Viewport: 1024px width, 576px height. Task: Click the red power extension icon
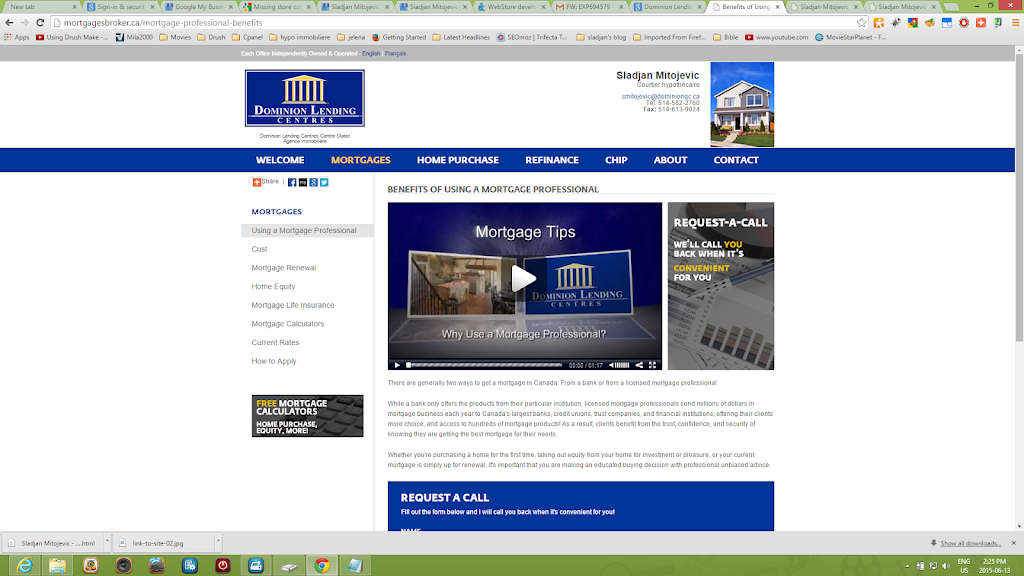point(964,22)
